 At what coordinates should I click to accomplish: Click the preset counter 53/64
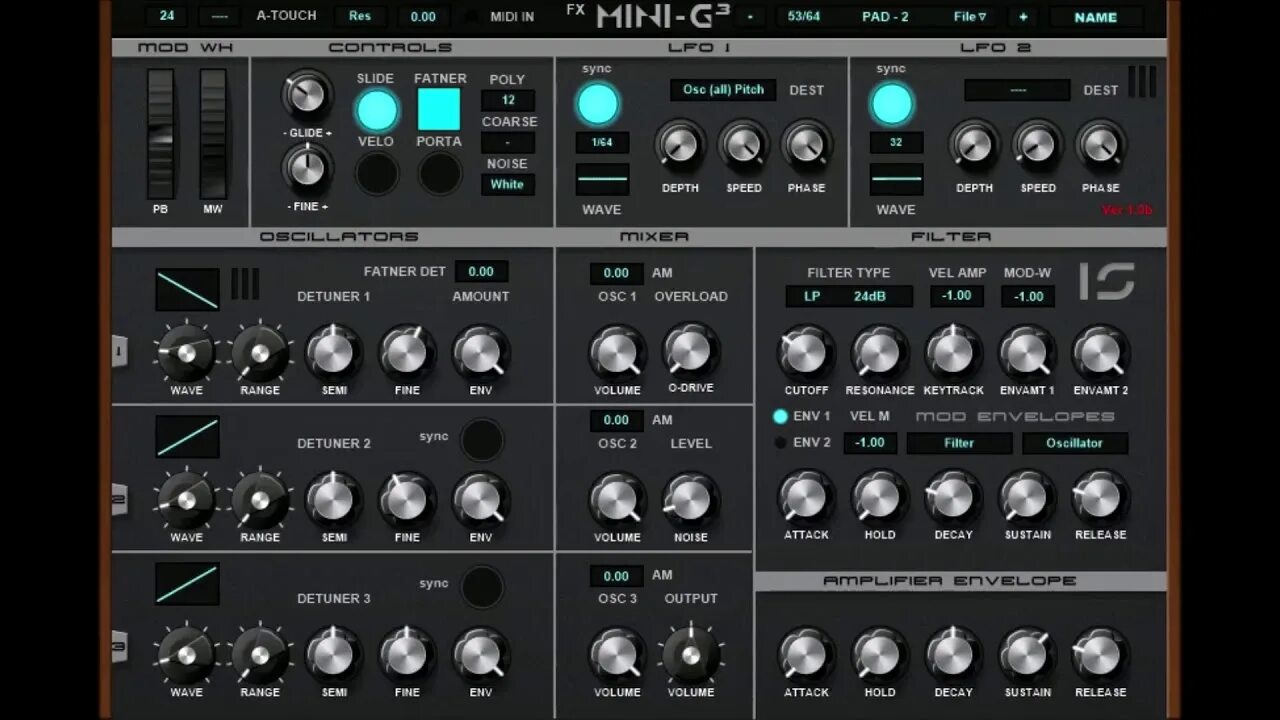pyautogui.click(x=803, y=16)
